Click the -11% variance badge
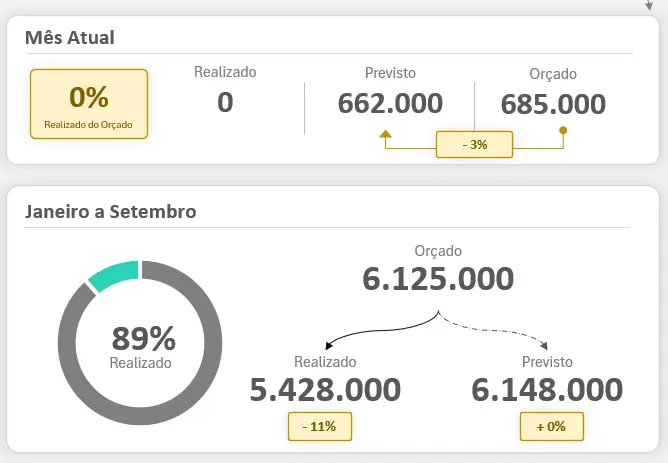 (x=320, y=426)
